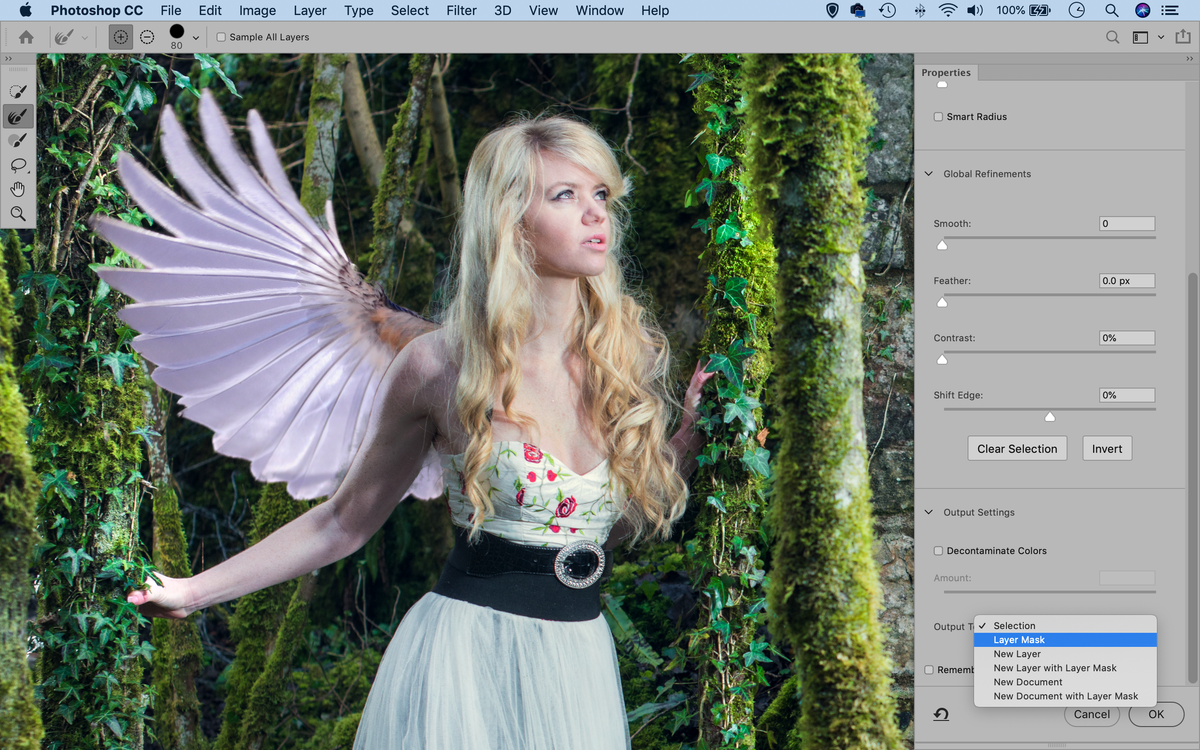Image resolution: width=1200 pixels, height=750 pixels.
Task: Click the Invert button
Action: [x=1106, y=448]
